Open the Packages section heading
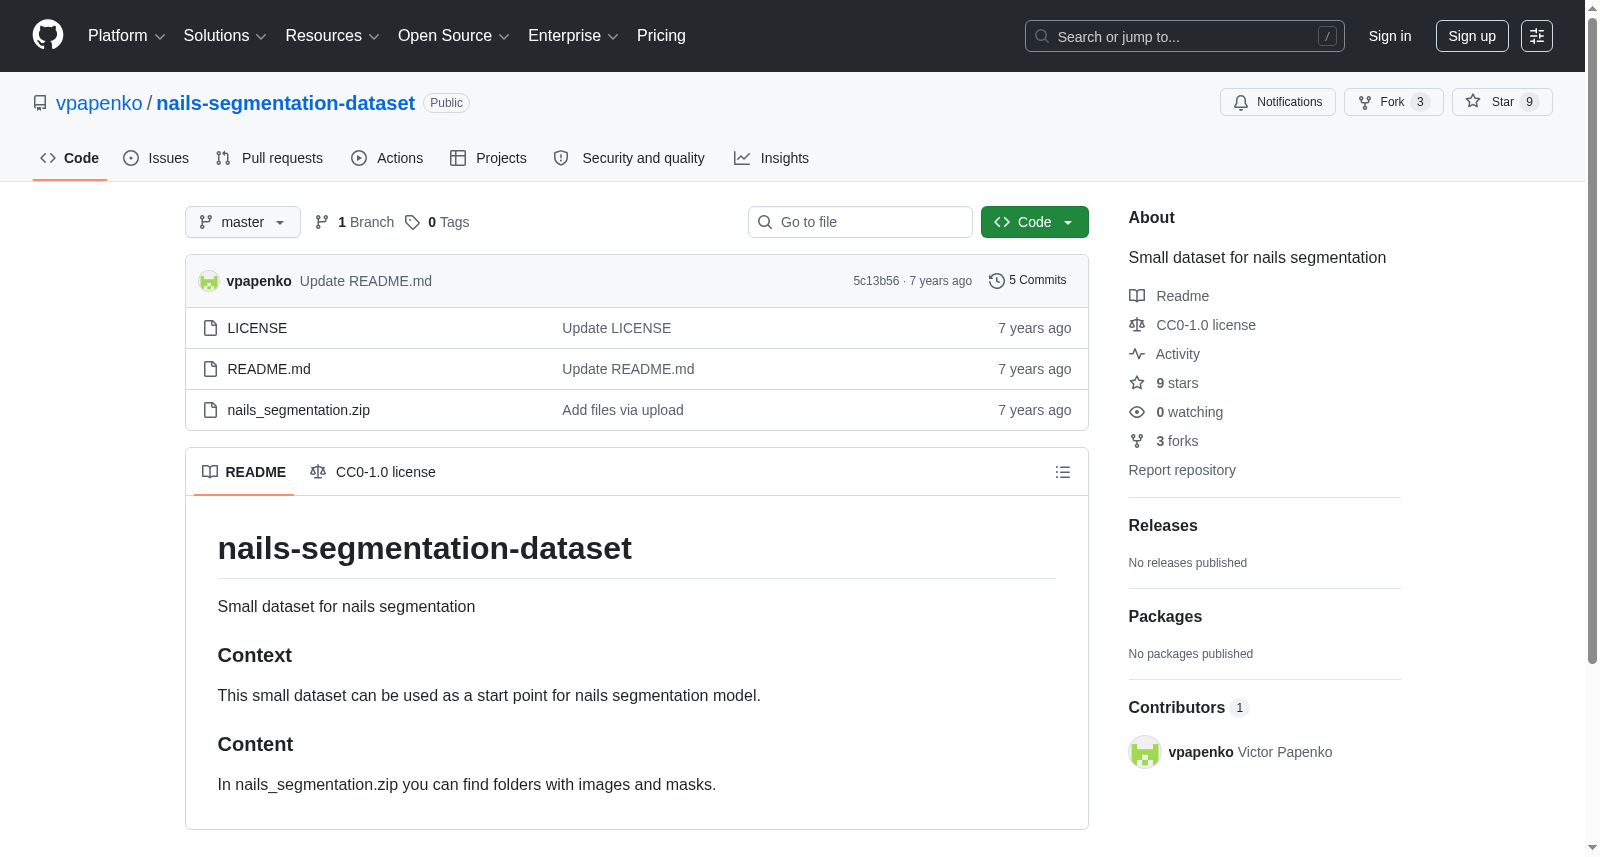Screen dimensions: 1600x857 tap(1165, 617)
